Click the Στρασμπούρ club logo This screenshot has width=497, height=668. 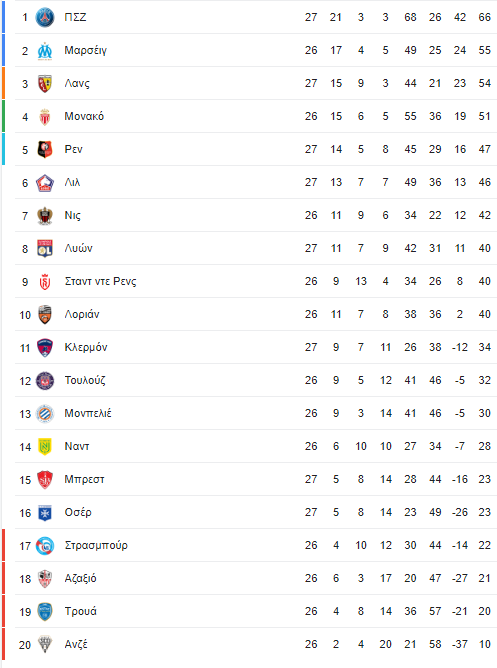(45, 546)
